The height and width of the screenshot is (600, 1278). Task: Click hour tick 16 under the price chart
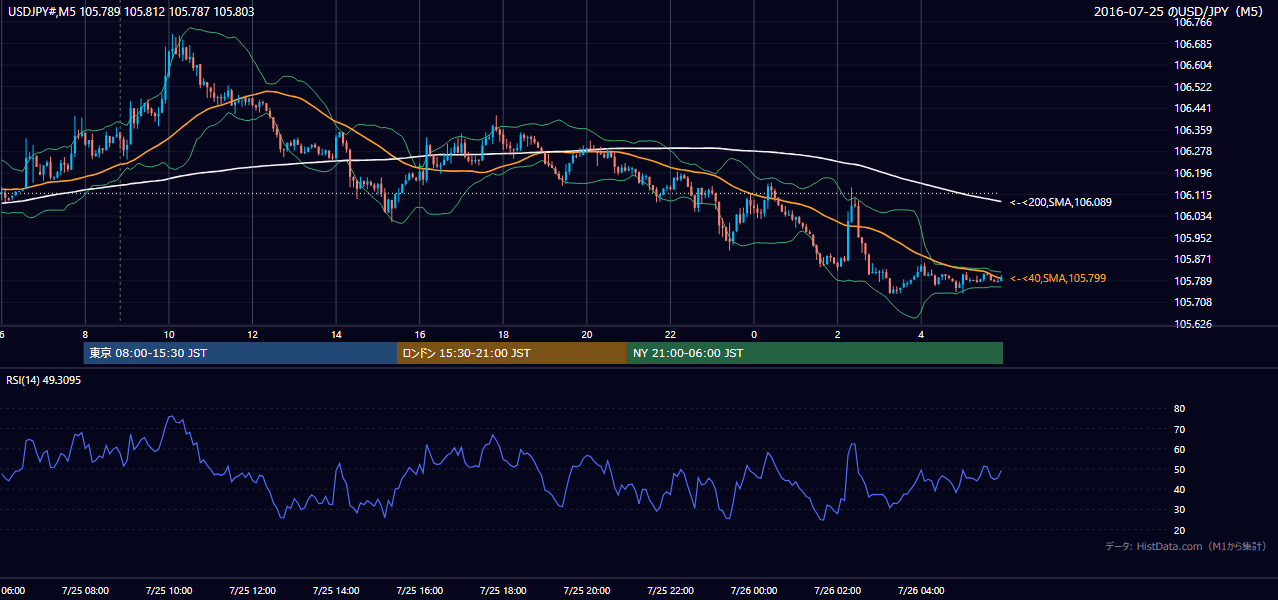420,335
